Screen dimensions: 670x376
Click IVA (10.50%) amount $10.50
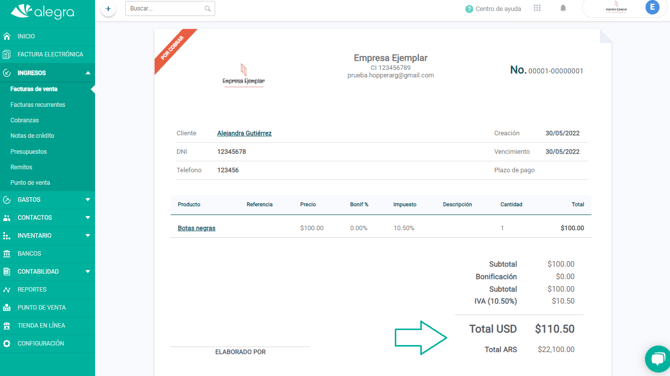click(563, 301)
